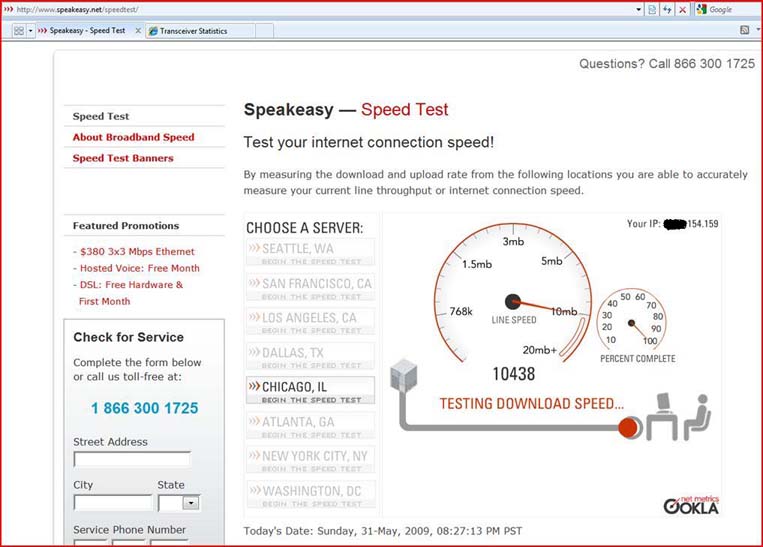
Task: Click the computer desk icon
Action: click(663, 417)
